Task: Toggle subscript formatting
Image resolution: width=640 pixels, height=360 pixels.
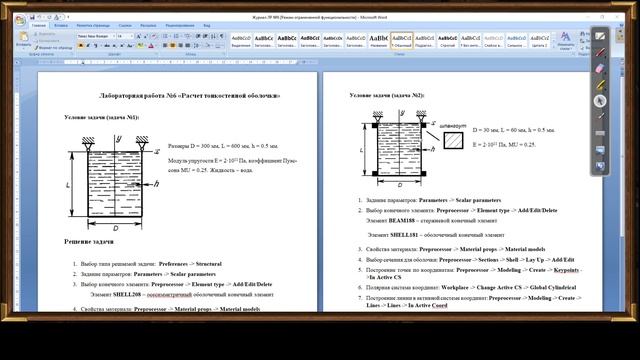Action: coord(114,45)
